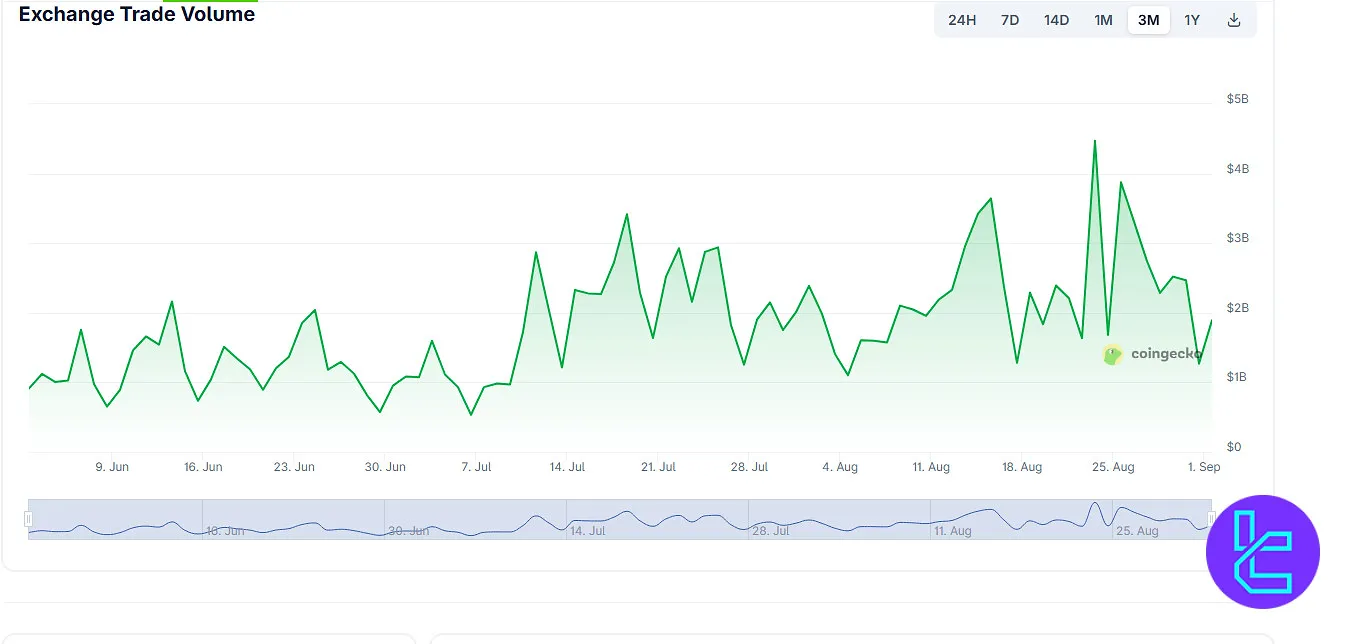Click the $5B y-axis label
This screenshot has height=644, width=1355.
(x=1237, y=99)
